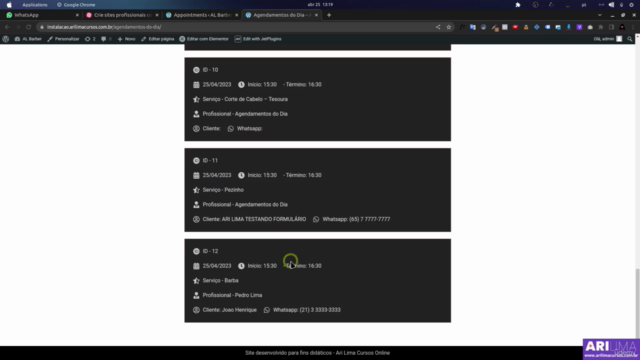Click the admin bar search magnifier
The height and width of the screenshot is (360, 640).
pyautogui.click(x=630, y=39)
